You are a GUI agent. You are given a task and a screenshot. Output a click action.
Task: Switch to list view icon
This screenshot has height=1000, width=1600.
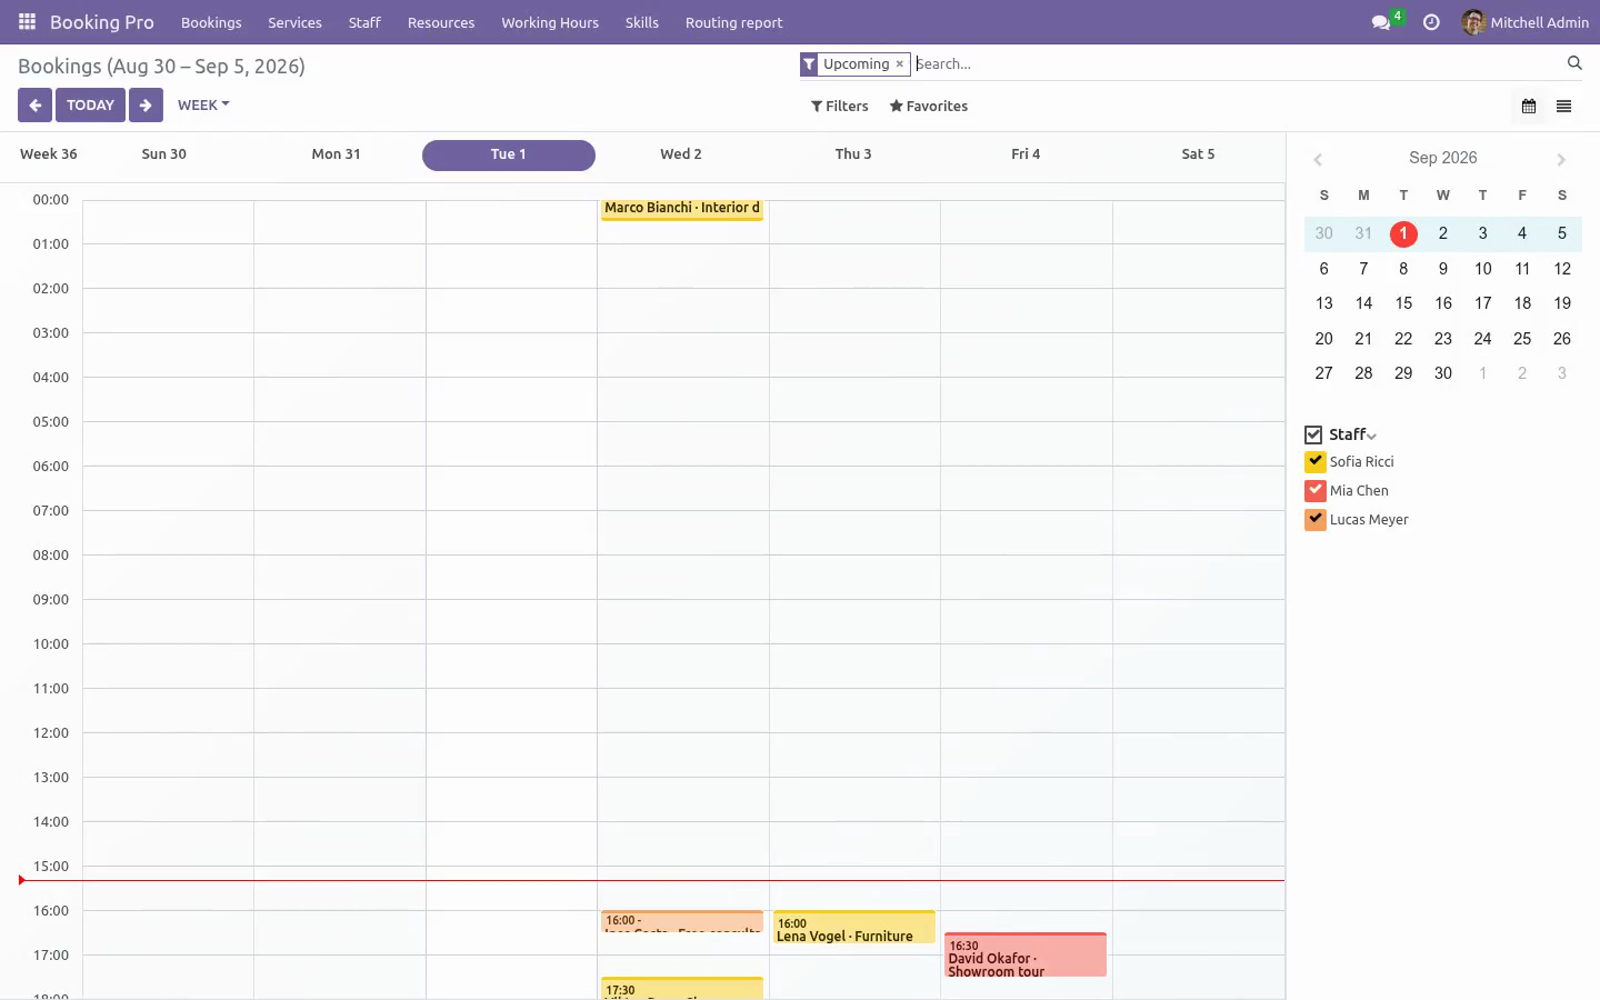[x=1564, y=106]
